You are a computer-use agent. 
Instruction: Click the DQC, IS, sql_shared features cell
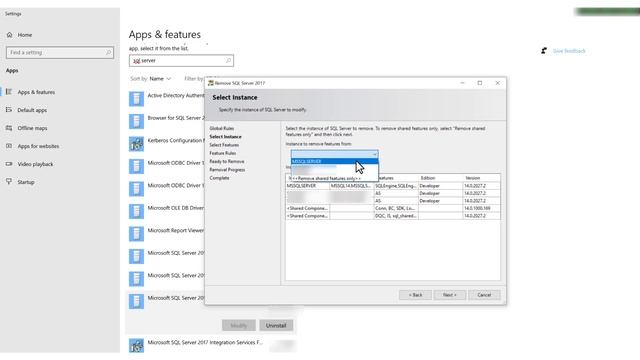(396, 216)
